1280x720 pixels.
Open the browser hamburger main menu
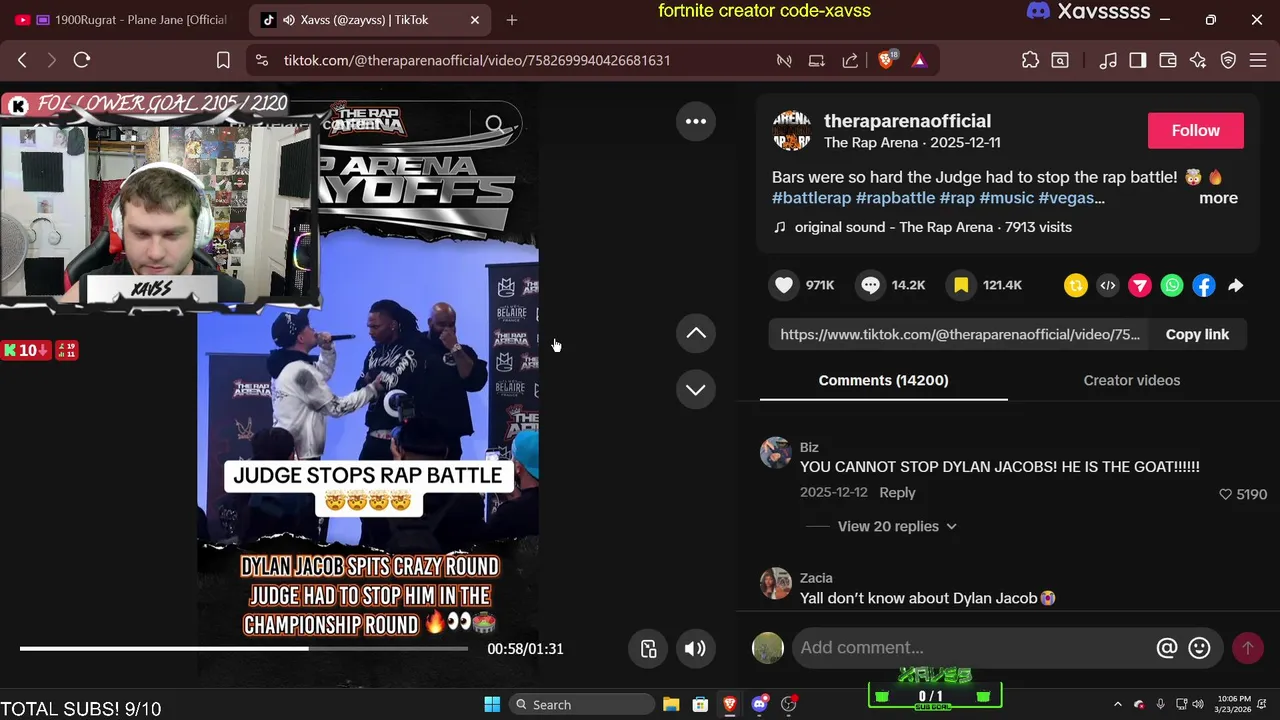pos(1258,60)
